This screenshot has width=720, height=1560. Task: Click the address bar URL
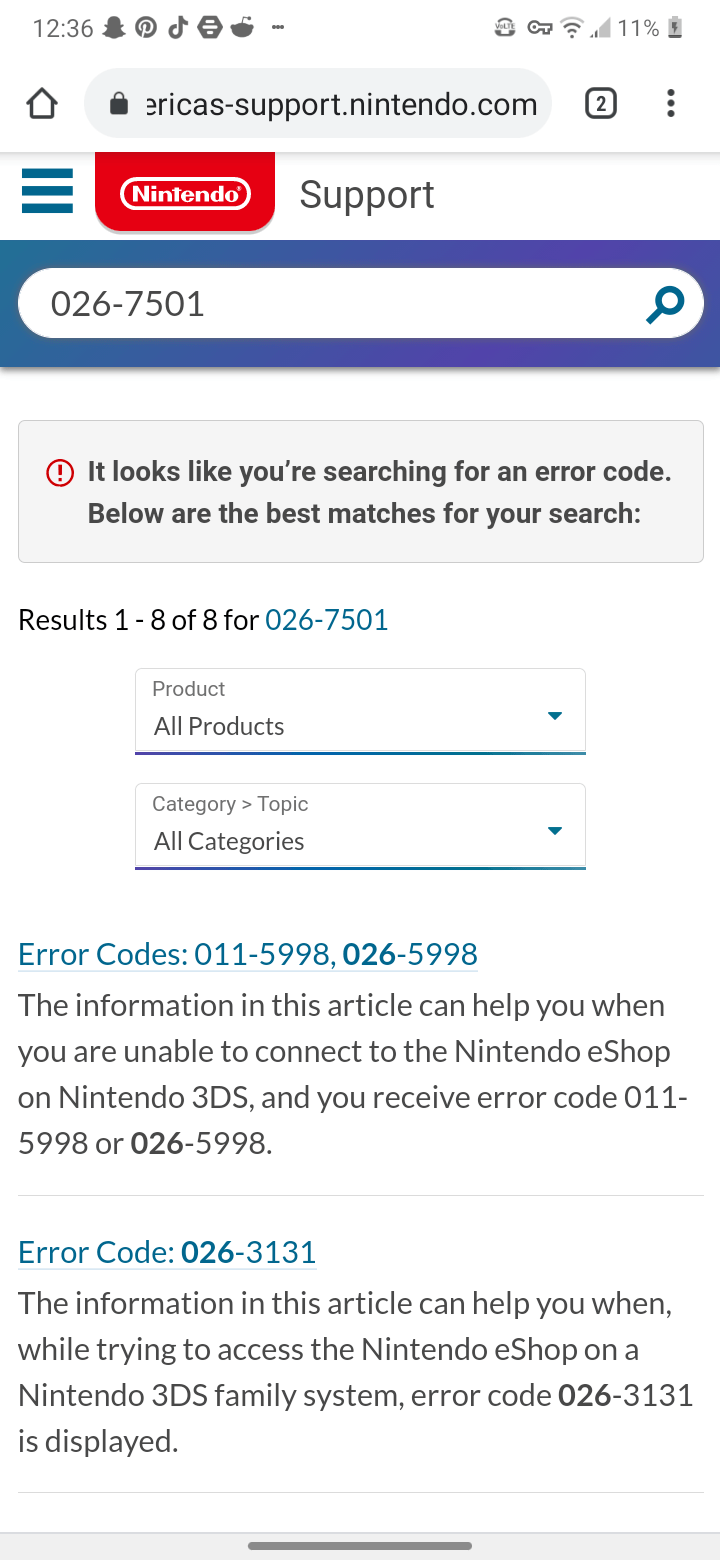pyautogui.click(x=340, y=103)
